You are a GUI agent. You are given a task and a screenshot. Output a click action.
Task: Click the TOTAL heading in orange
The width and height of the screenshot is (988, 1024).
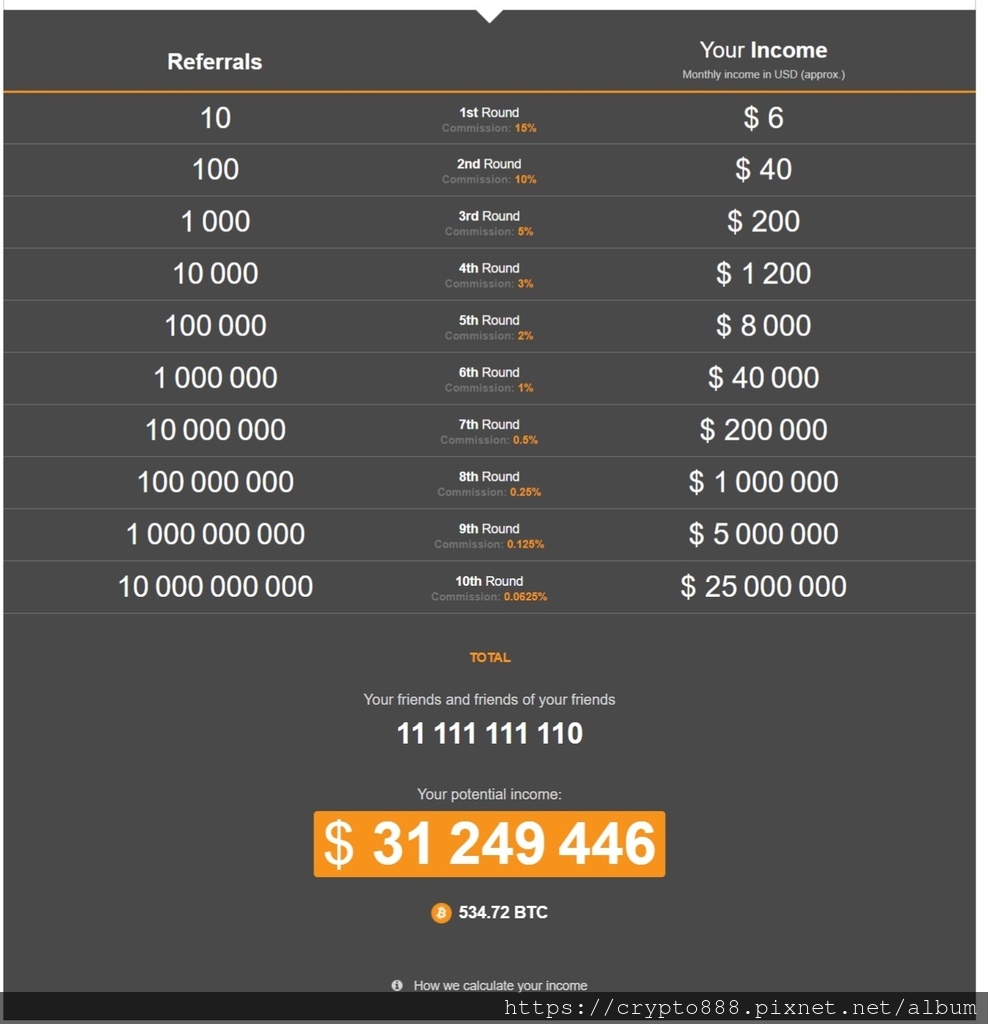coord(490,658)
